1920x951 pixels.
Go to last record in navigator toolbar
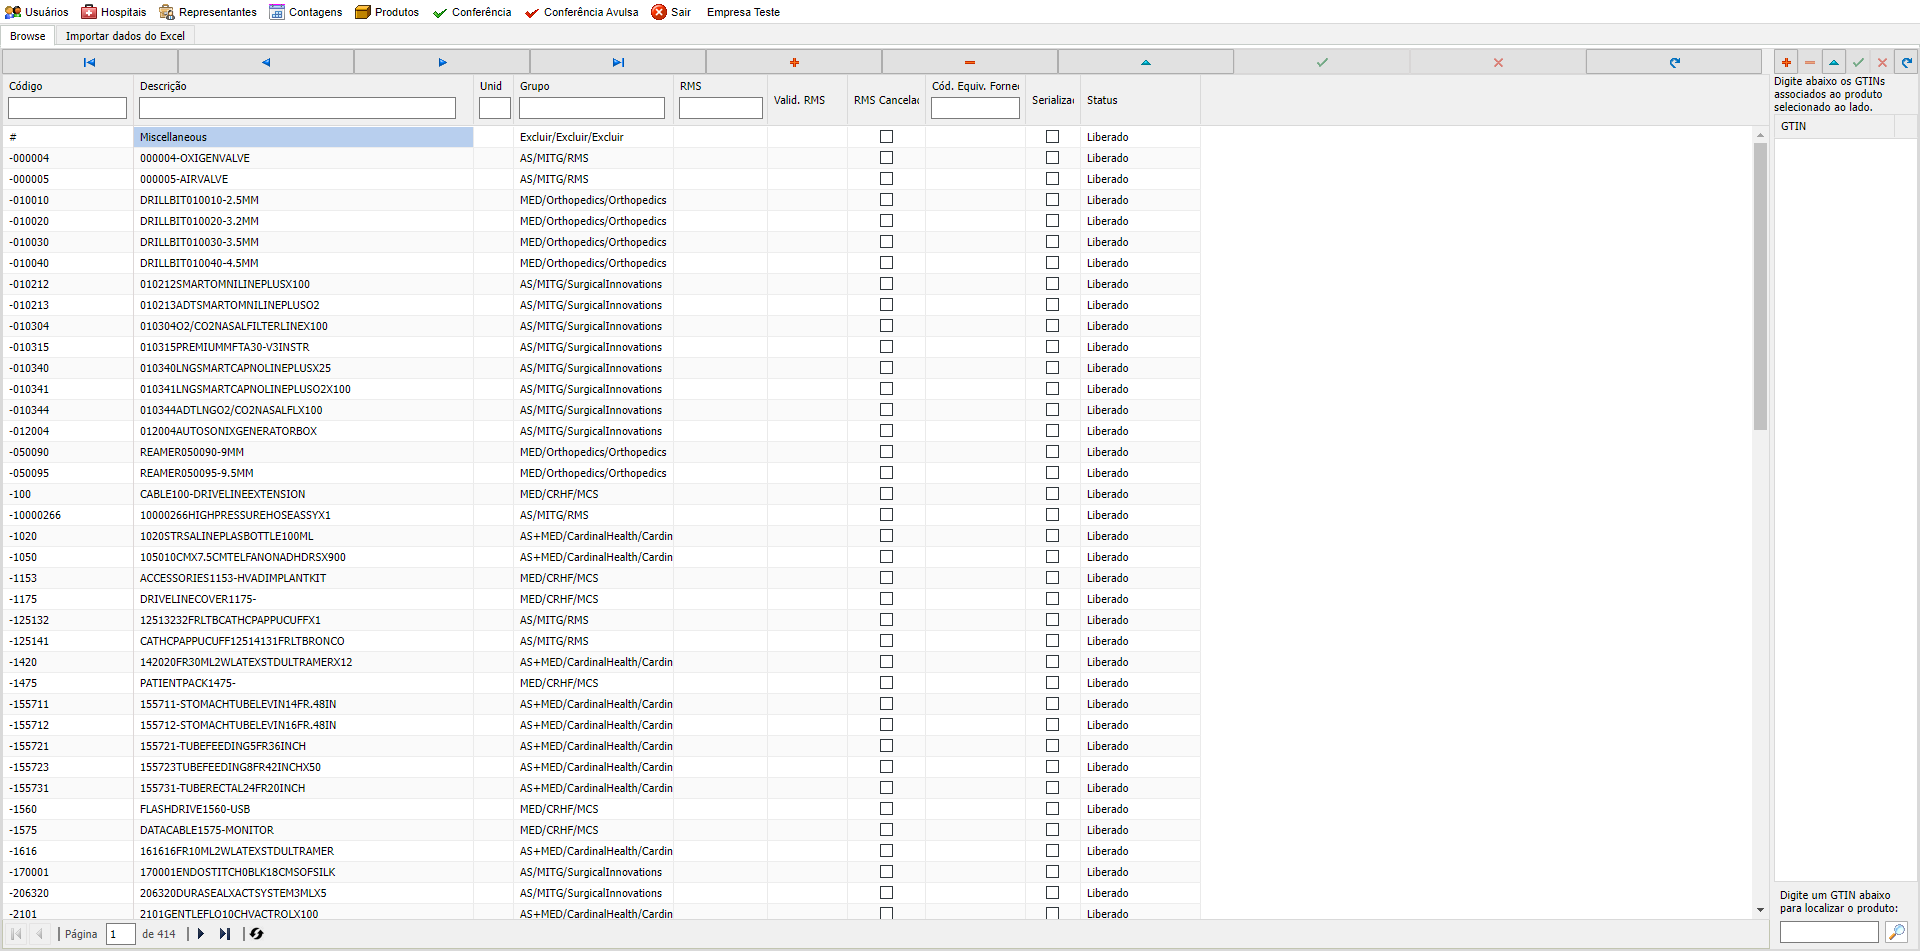tap(618, 62)
